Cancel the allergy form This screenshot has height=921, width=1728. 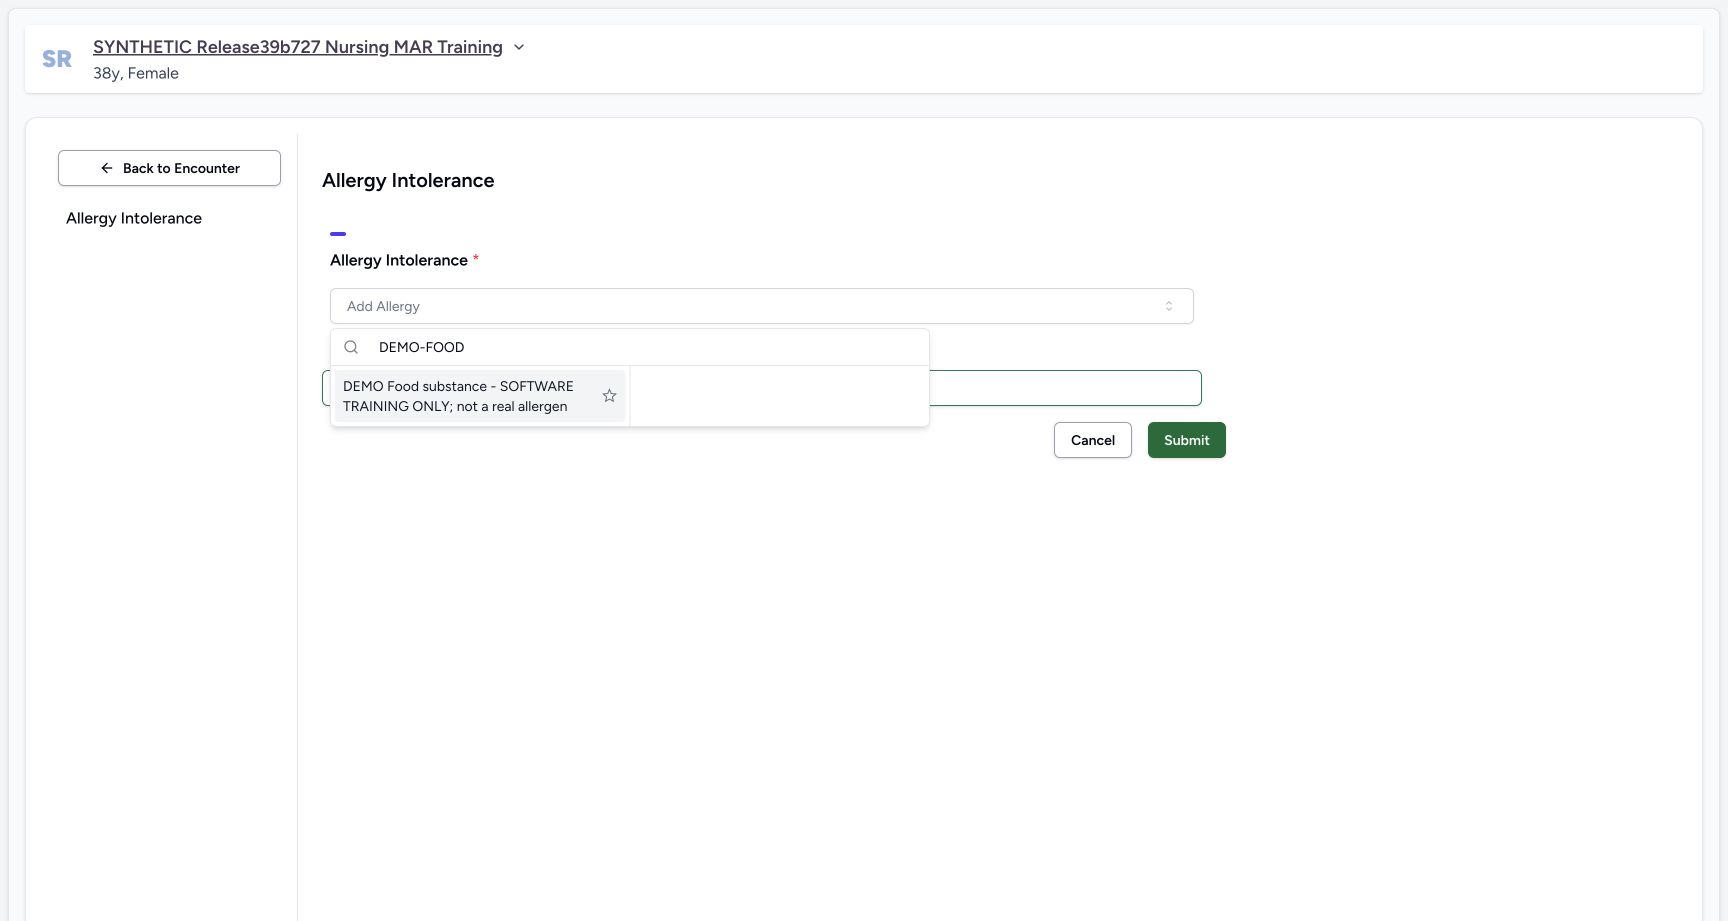[x=1093, y=440]
